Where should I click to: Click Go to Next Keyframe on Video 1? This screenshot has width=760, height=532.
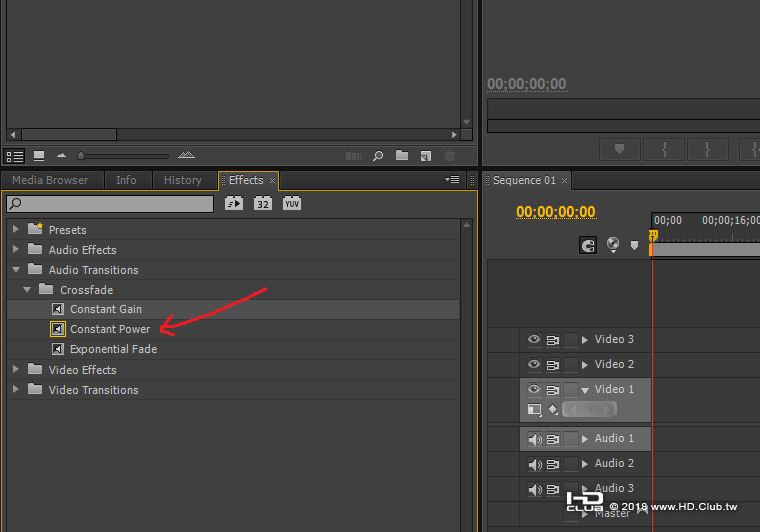pyautogui.click(x=607, y=409)
